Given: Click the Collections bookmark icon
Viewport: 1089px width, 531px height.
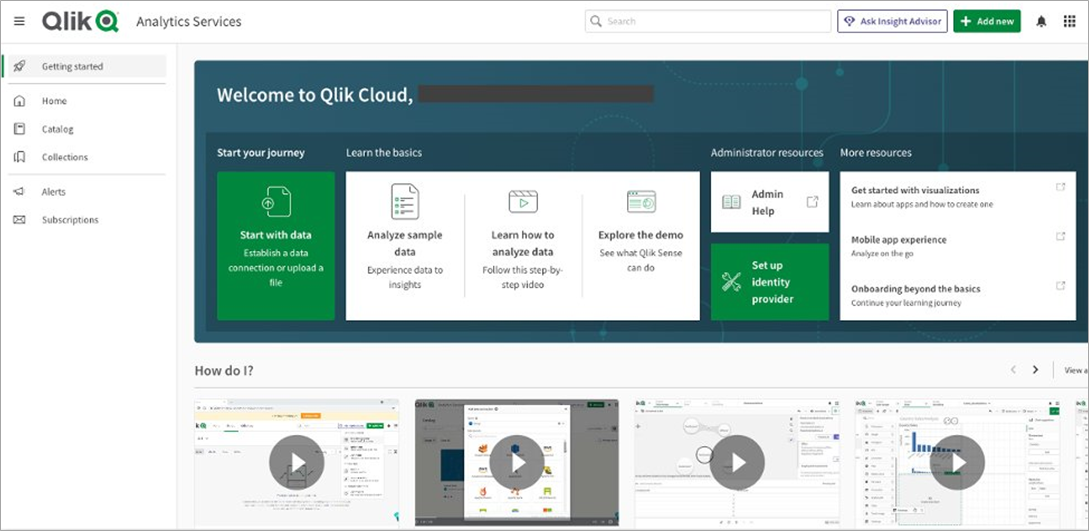Looking at the screenshot, I should pyautogui.click(x=19, y=157).
